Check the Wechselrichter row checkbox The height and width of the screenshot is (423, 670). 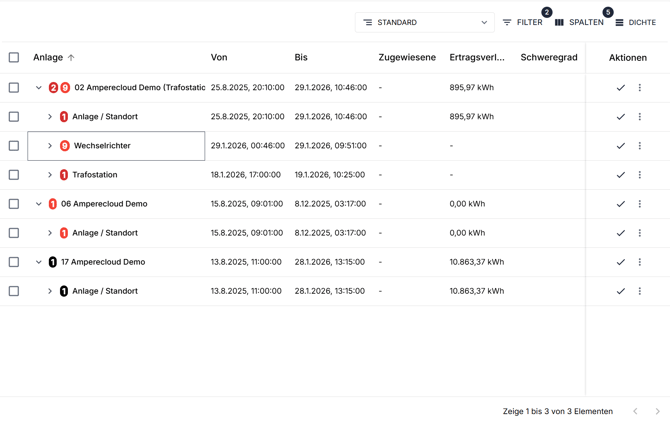click(x=14, y=146)
